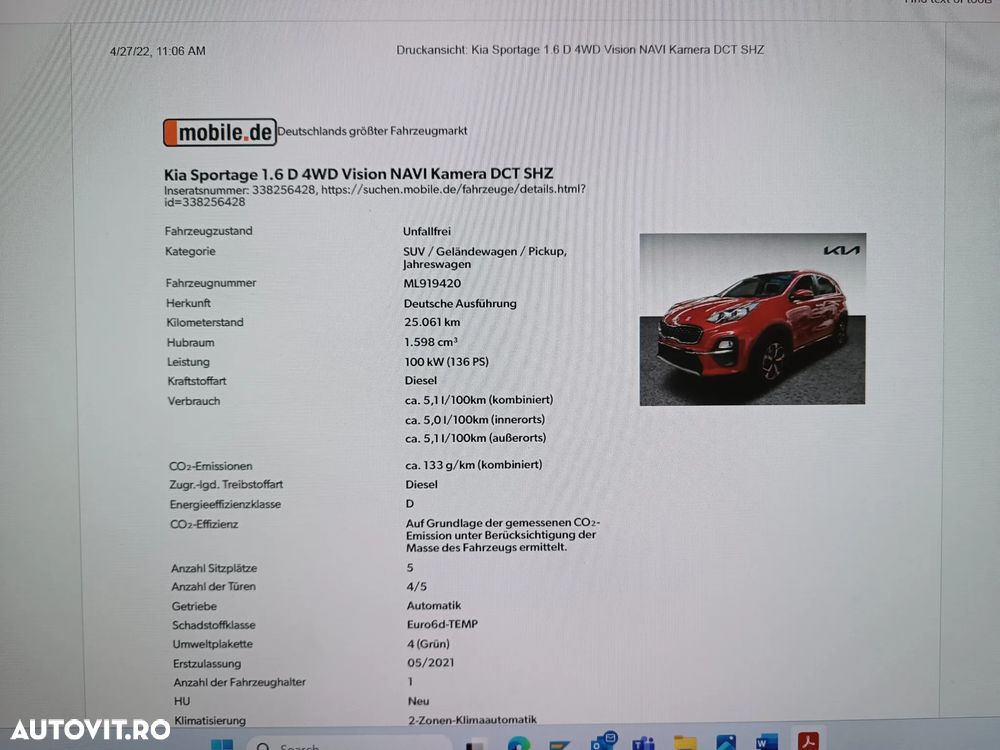
Task: Click the Verbrauch label
Action: click(x=194, y=401)
